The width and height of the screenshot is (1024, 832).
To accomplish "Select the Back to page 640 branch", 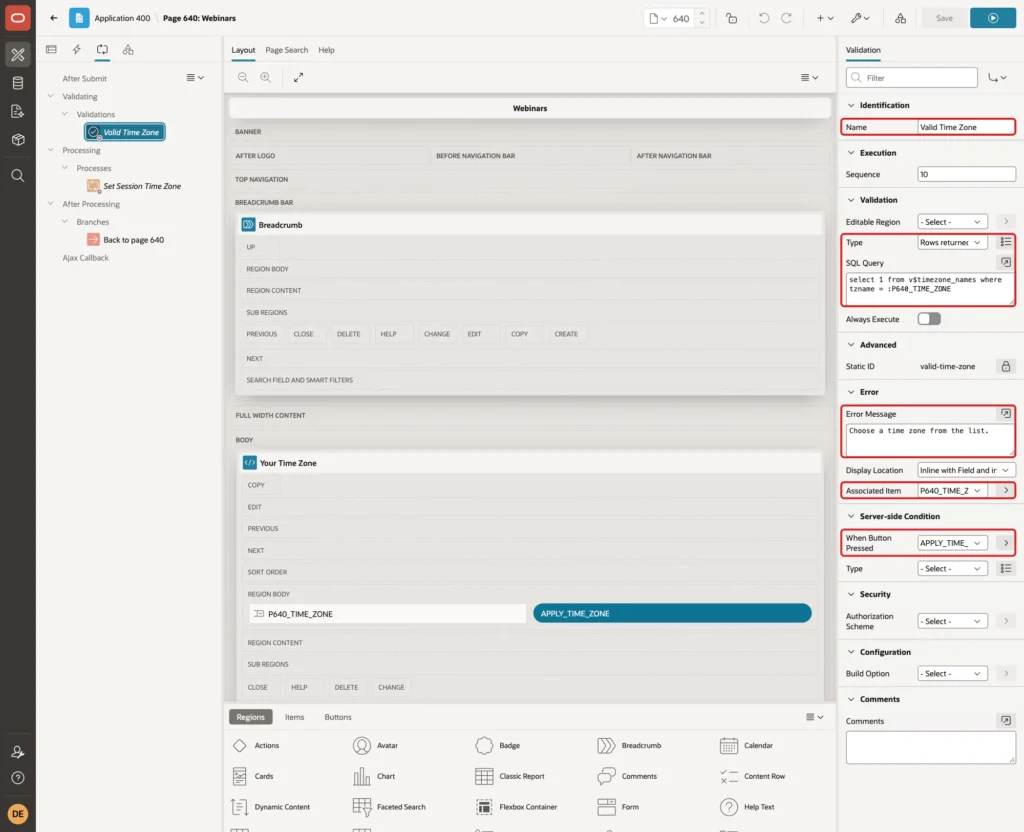I will click(126, 240).
